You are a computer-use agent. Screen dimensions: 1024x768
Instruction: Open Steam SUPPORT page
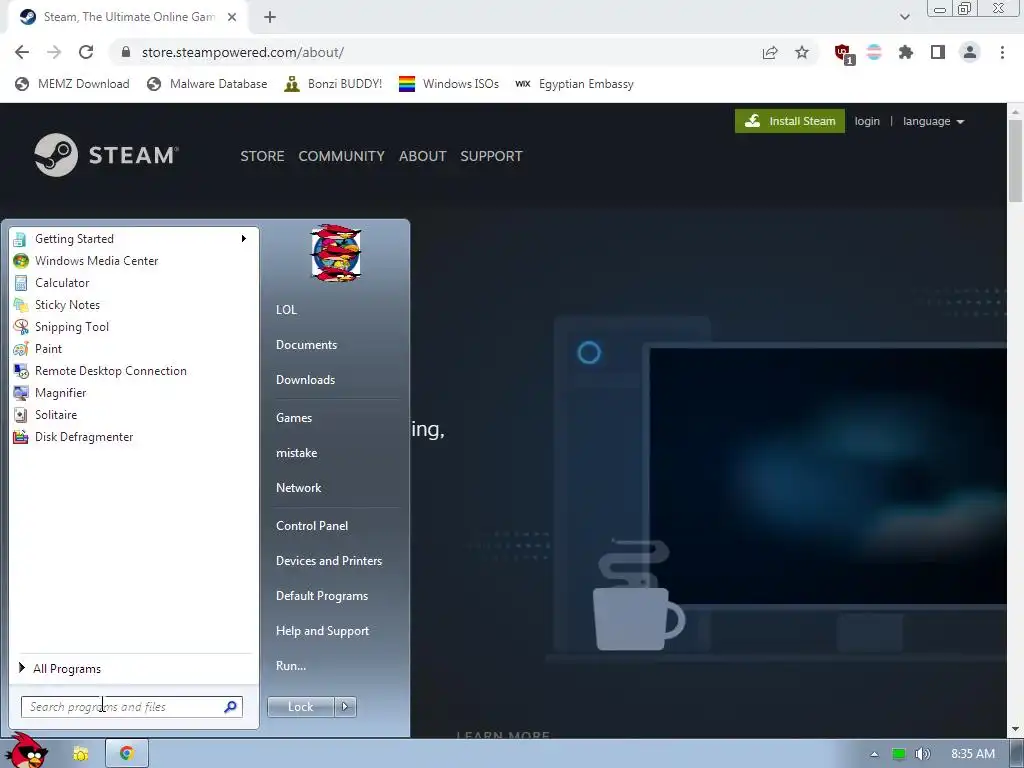491,156
